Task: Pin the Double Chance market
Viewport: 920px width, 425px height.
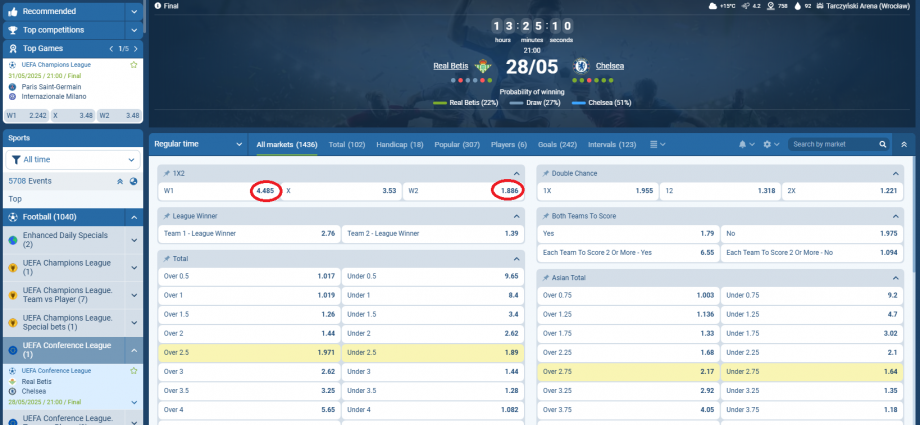Action: [x=546, y=174]
